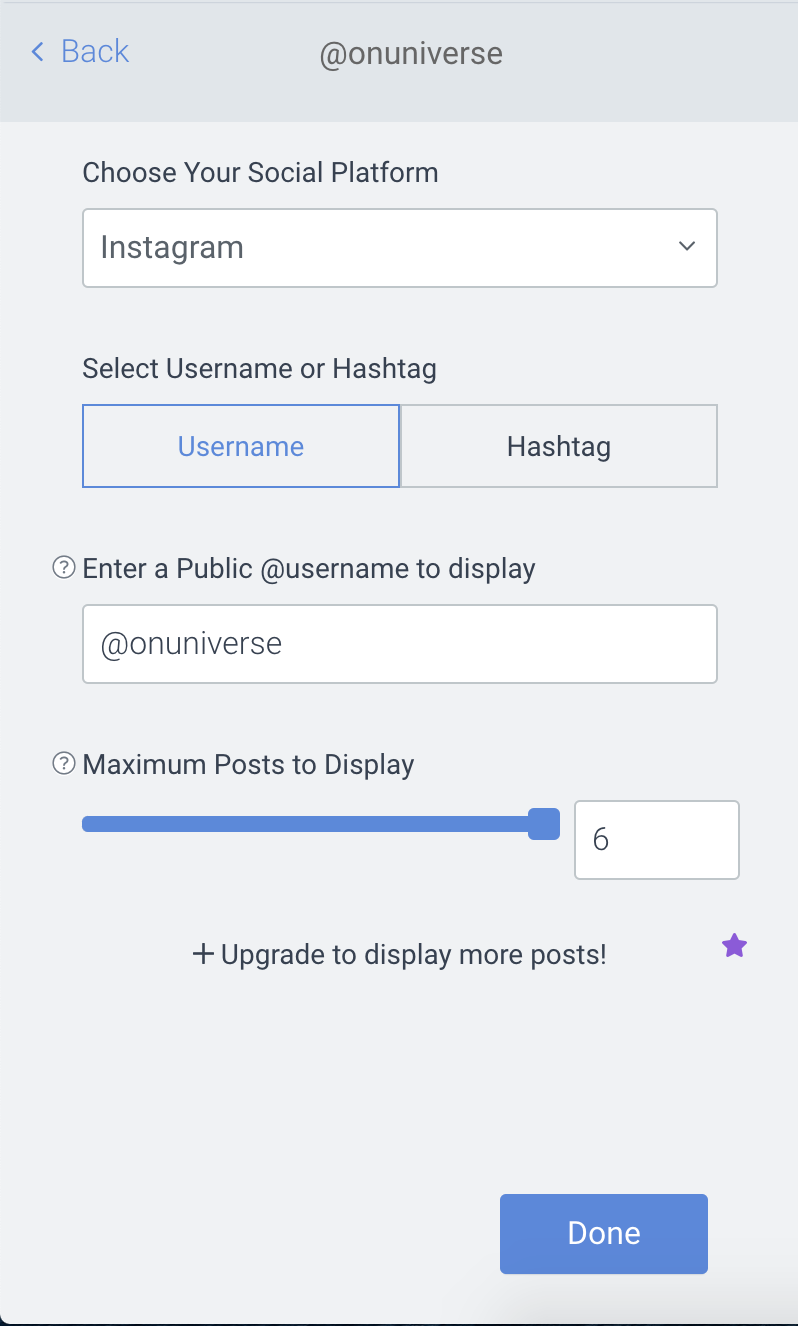Screen dimensions: 798x1326
Task: Click the purple star premium icon
Action: coord(735,945)
